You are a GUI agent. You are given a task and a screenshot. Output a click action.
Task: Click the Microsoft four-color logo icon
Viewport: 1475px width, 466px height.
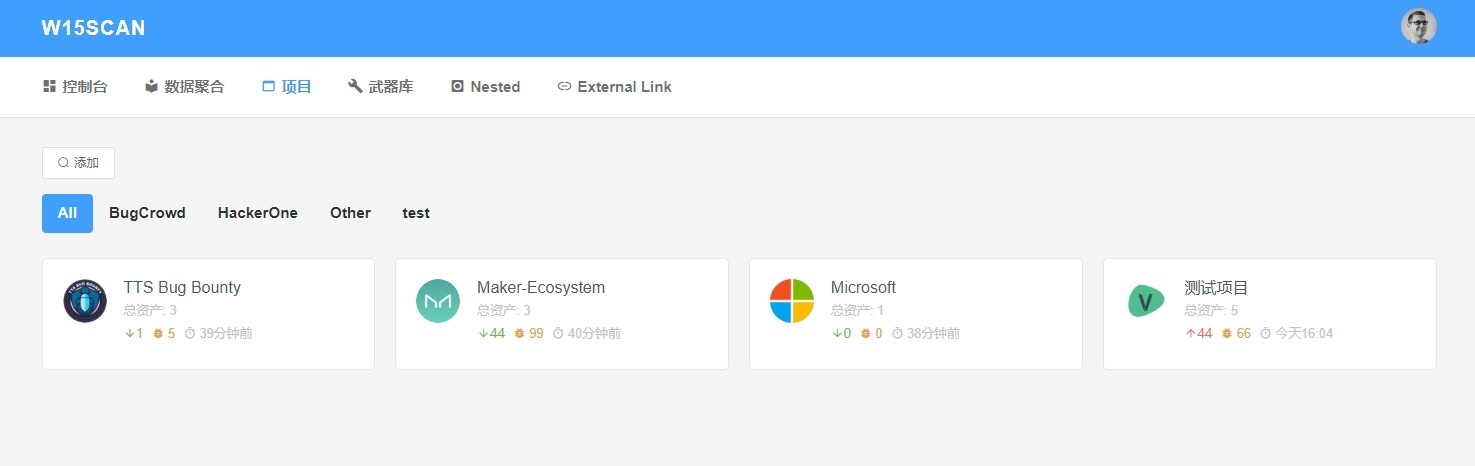click(x=792, y=301)
